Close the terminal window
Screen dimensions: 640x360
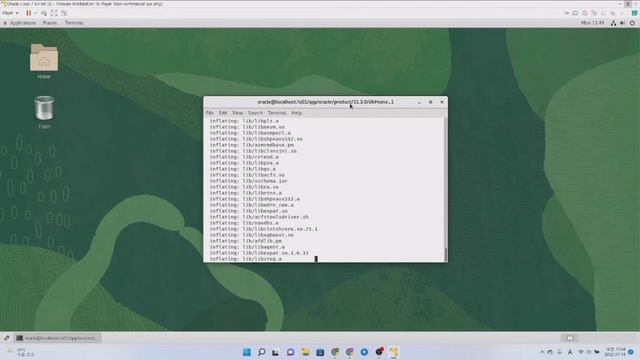tap(442, 102)
